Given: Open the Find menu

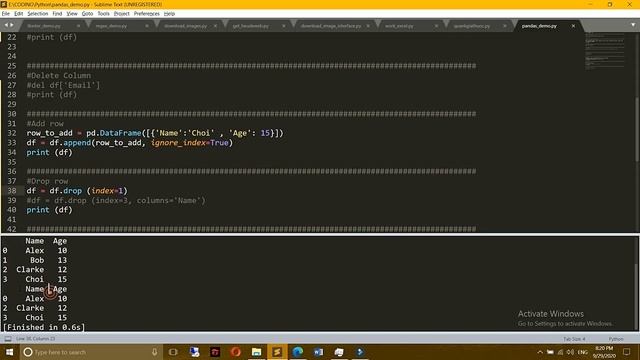Looking at the screenshot, I should (x=57, y=13).
